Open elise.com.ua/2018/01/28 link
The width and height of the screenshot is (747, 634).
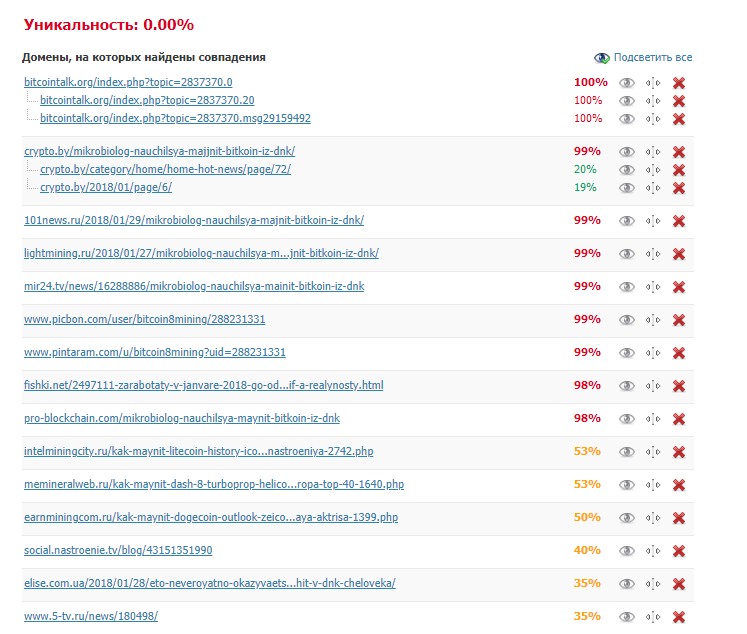(210, 583)
